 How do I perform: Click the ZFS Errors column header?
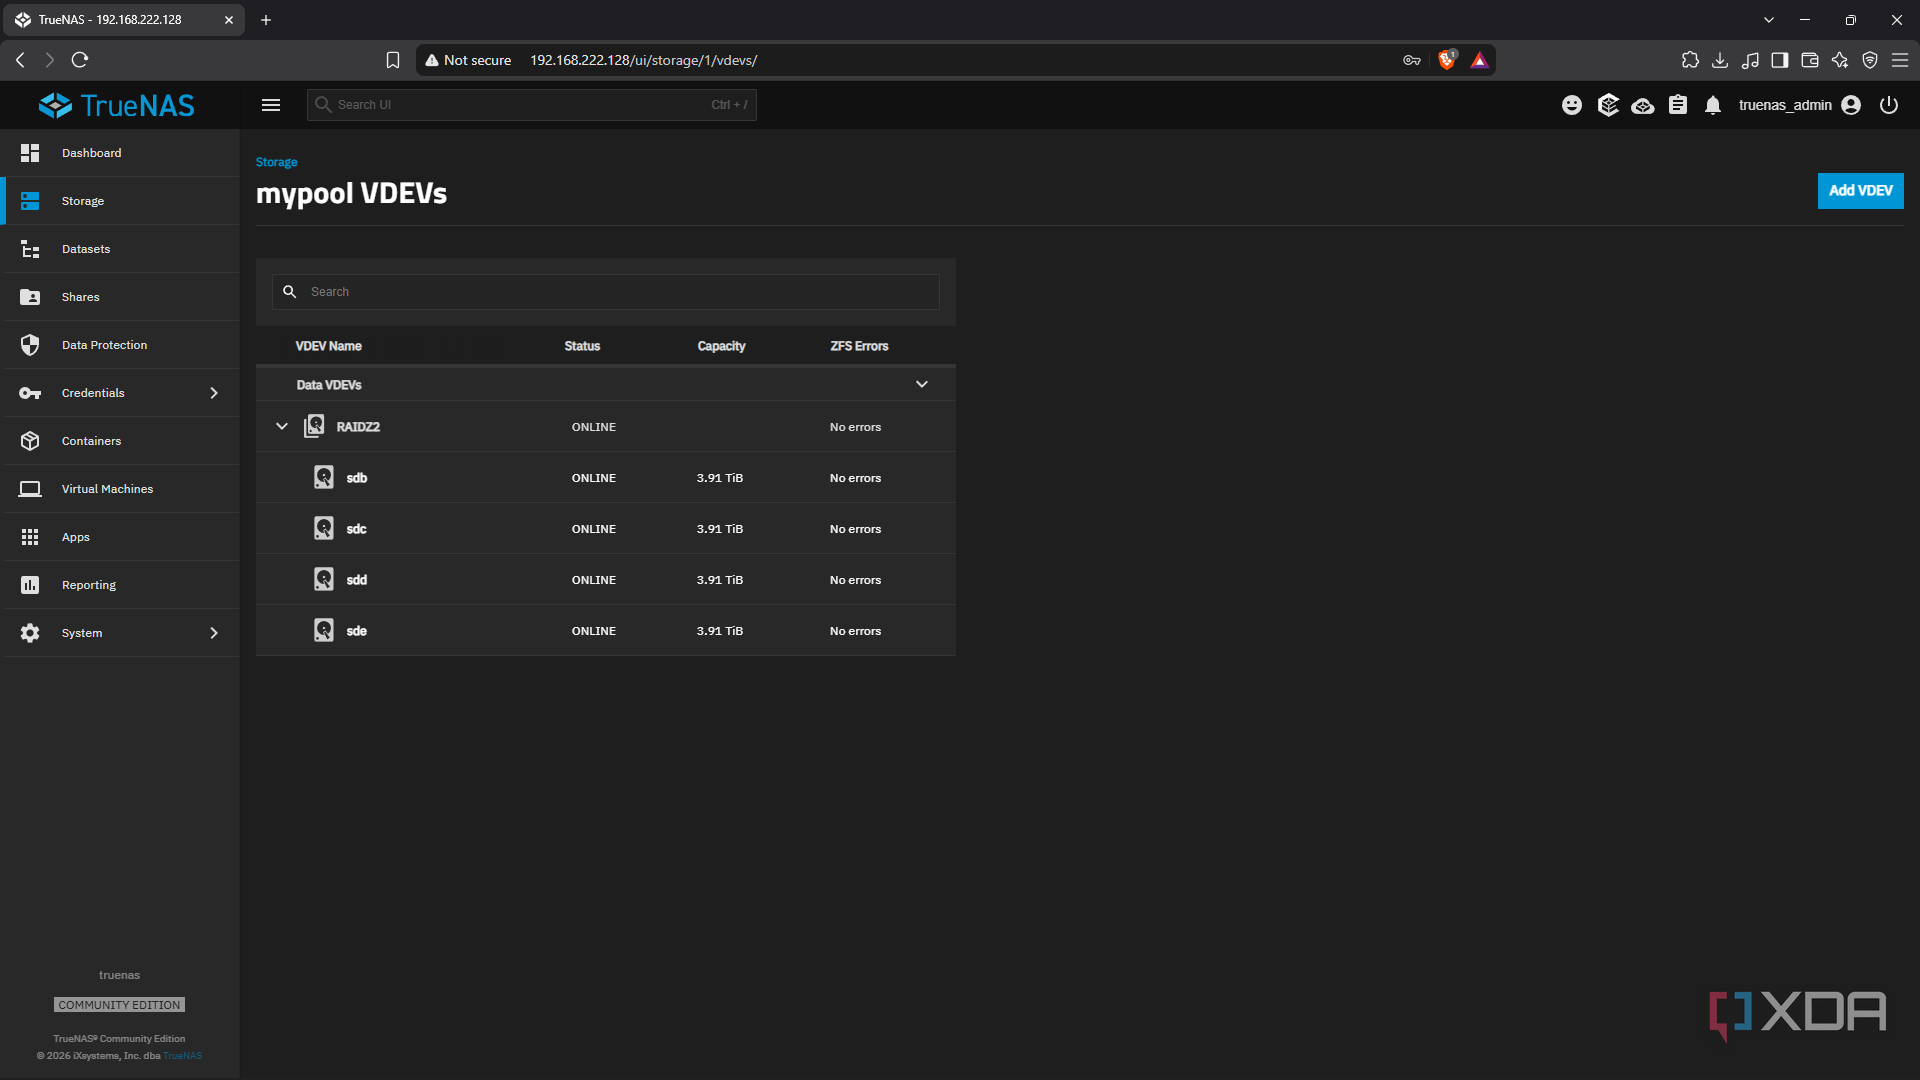859,346
